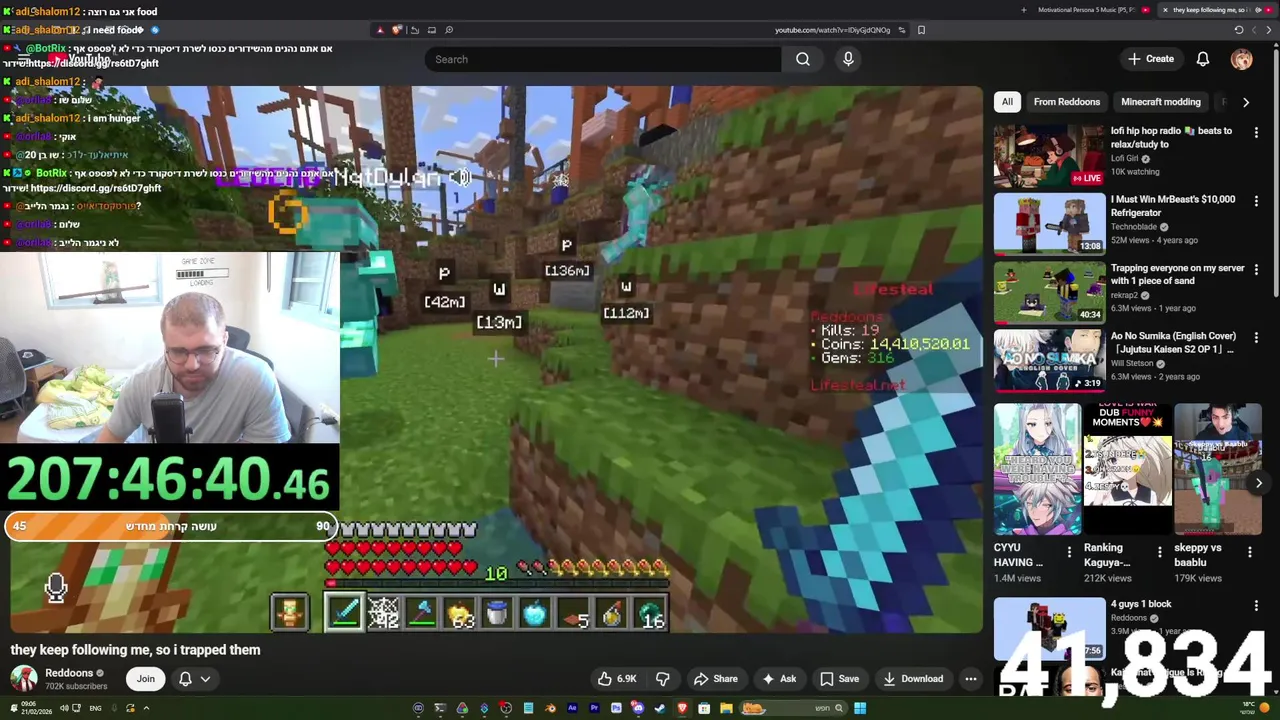Activate voice search microphone icon
1280x720 pixels.
[848, 59]
